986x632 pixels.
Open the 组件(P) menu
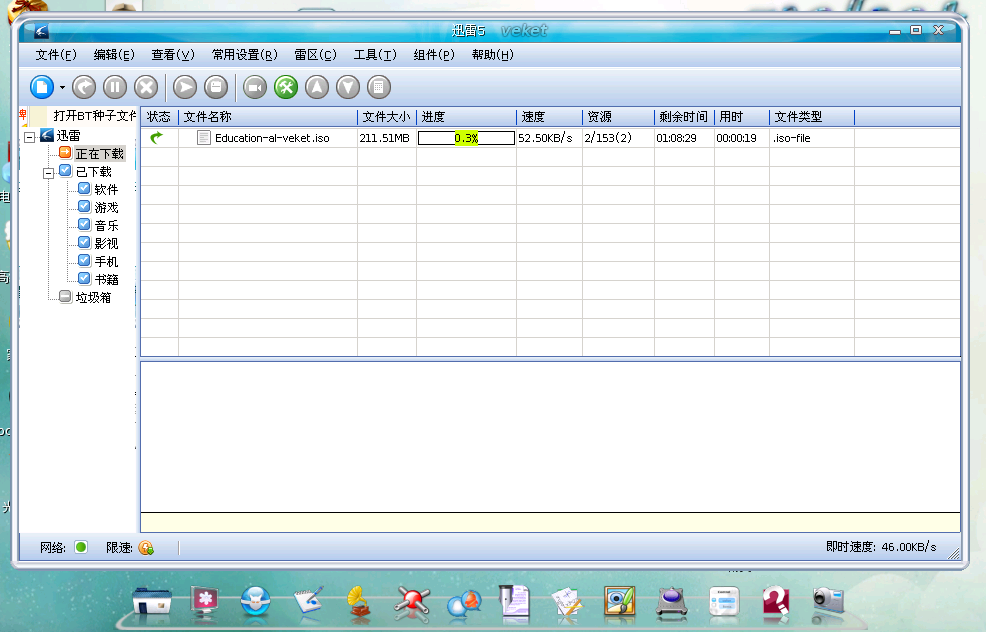434,55
